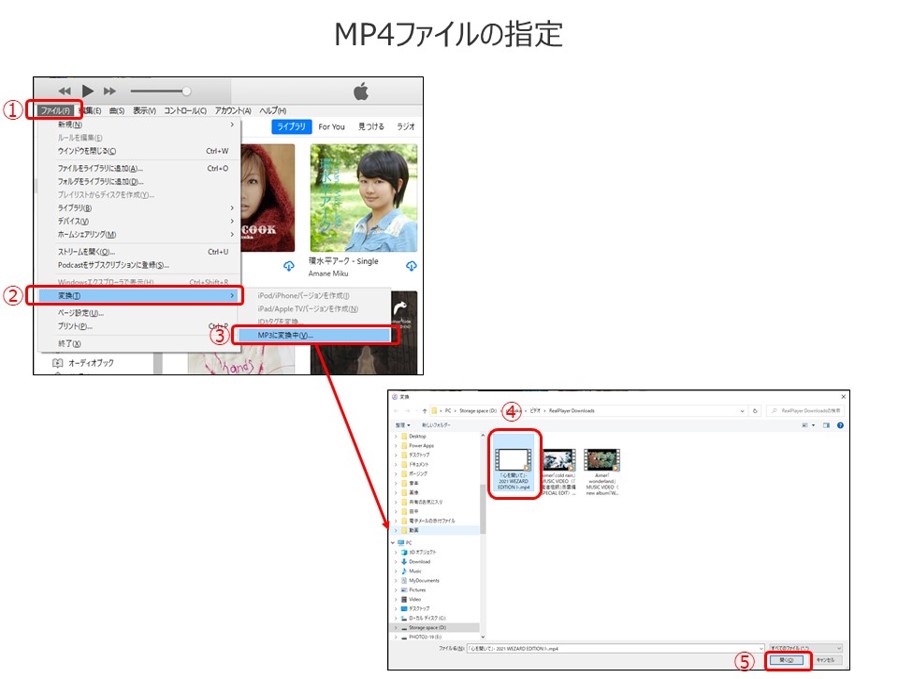Click cloud download icon under COOK album
Viewport: 898px width, 679px height.
click(289, 266)
